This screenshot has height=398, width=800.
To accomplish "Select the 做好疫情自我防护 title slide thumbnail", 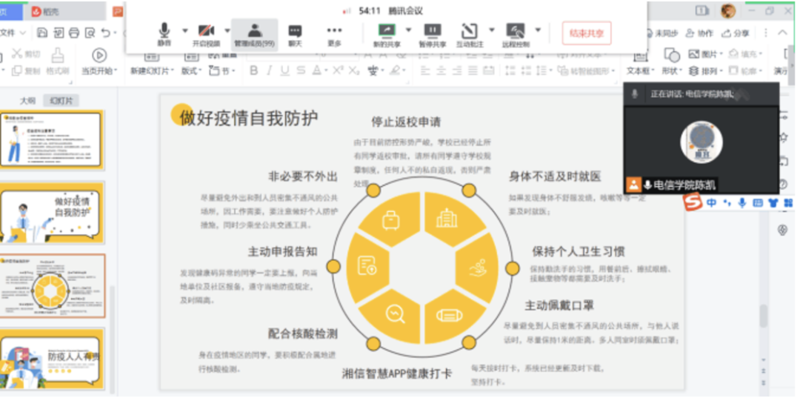I will (52, 212).
